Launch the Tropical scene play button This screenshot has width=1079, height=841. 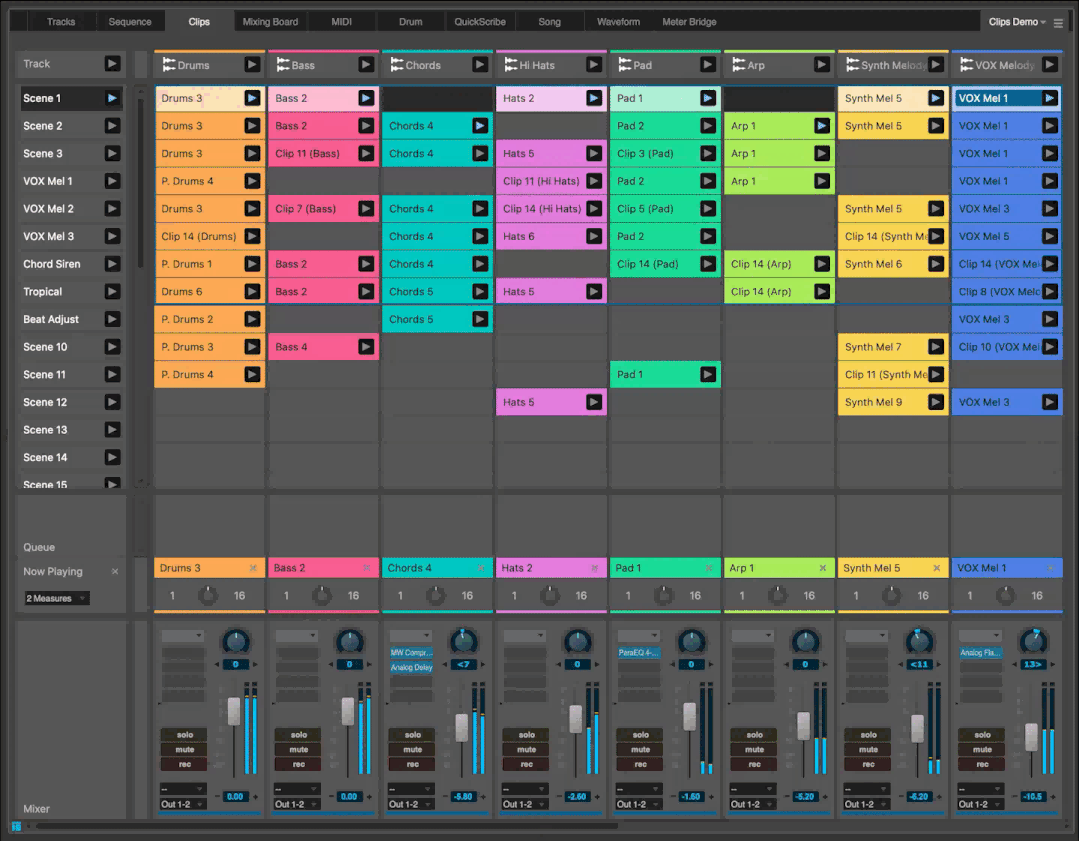click(112, 292)
